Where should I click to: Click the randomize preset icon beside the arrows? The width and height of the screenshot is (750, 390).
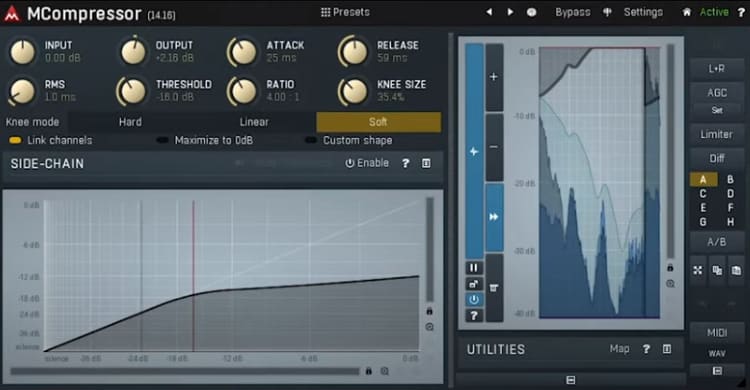tap(531, 12)
